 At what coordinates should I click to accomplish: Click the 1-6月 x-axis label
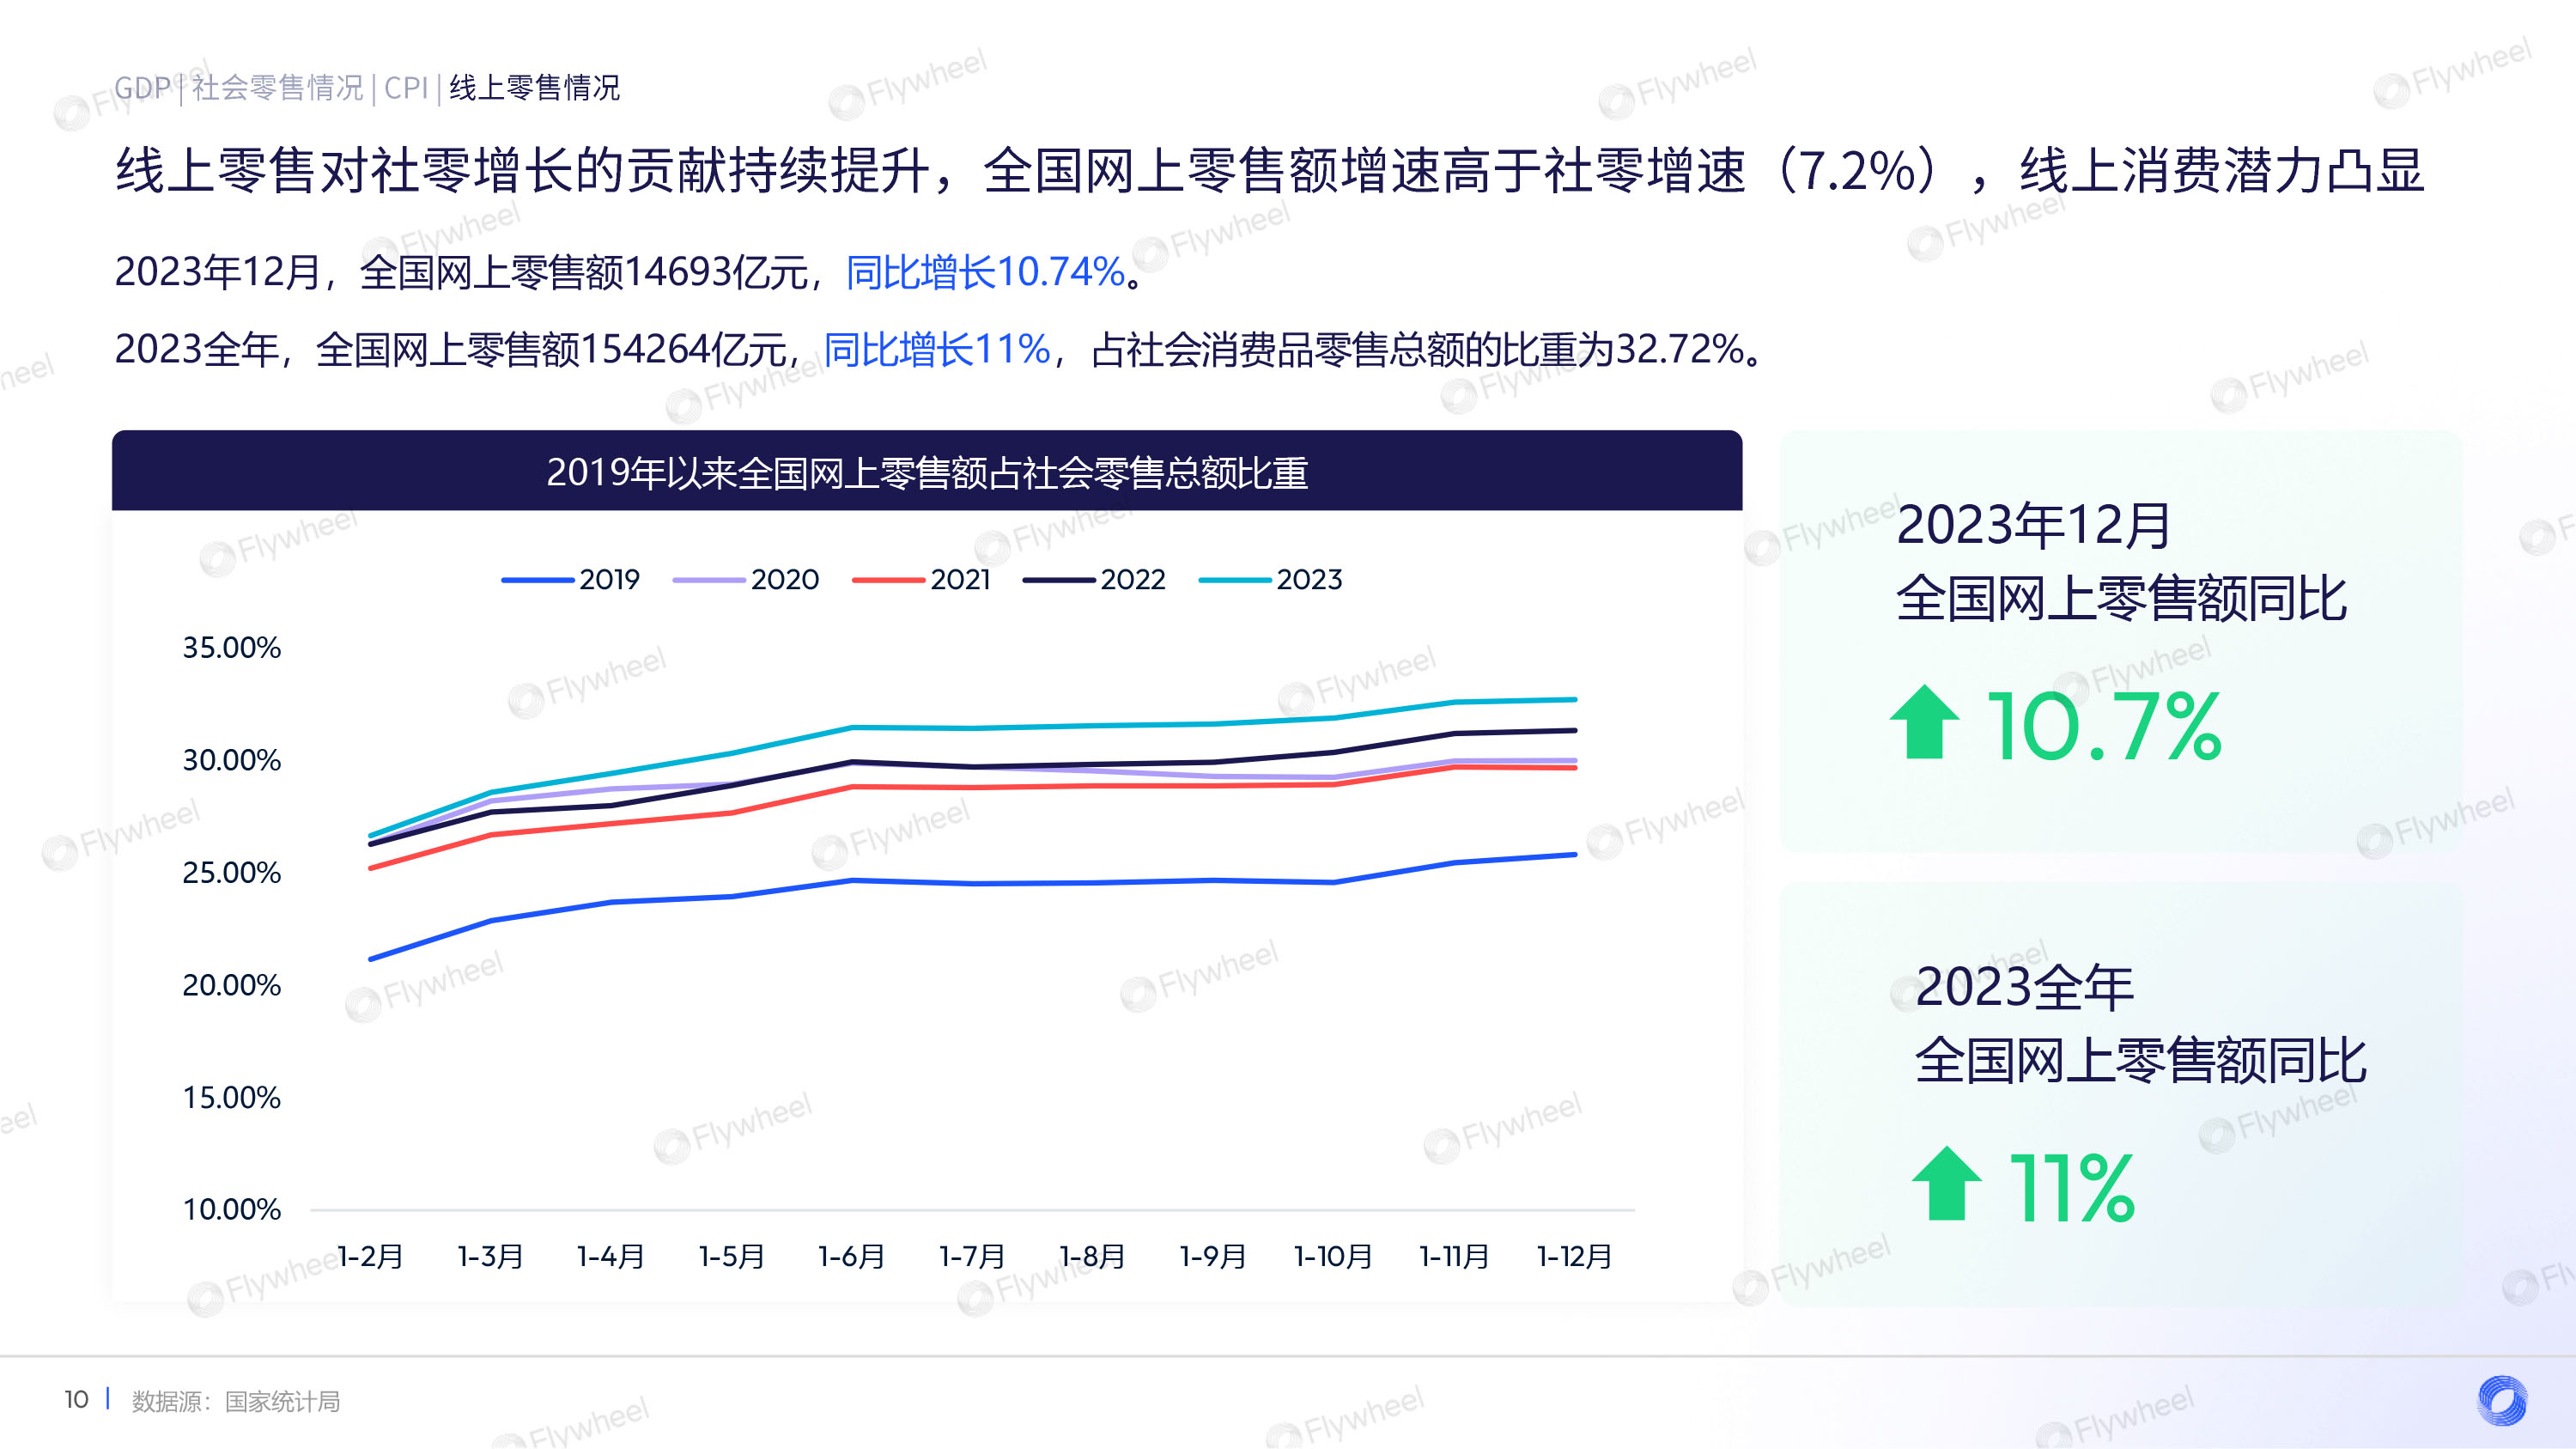(852, 1256)
